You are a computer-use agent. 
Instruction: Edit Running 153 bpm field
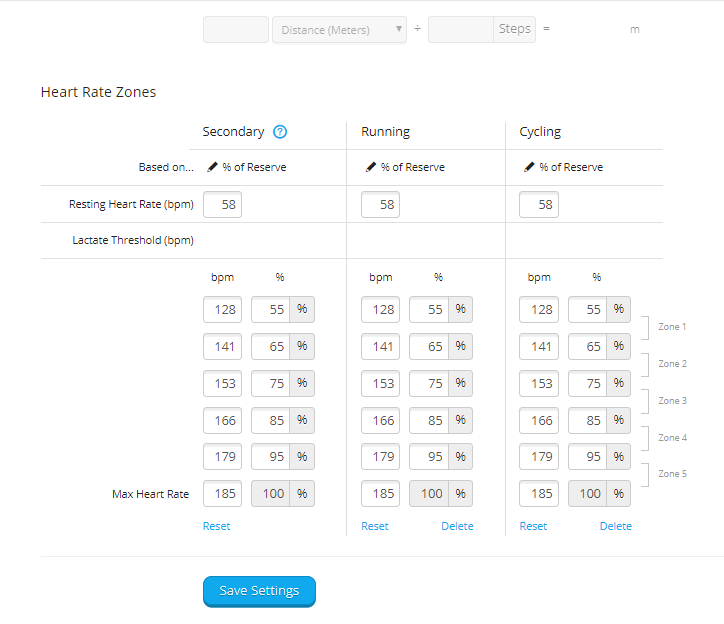380,383
